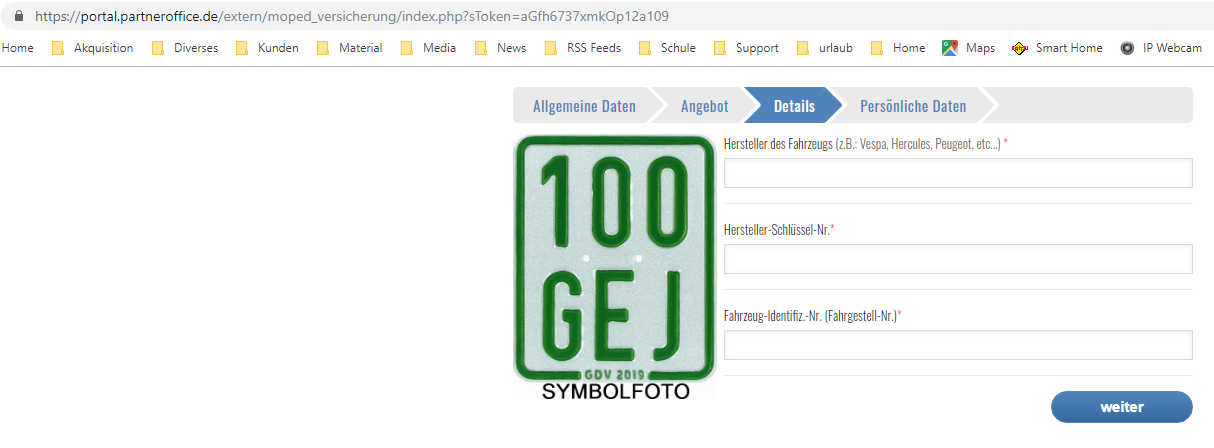The height and width of the screenshot is (448, 1214).
Task: Open the Diverses bookmarks folder
Action: pos(185,48)
